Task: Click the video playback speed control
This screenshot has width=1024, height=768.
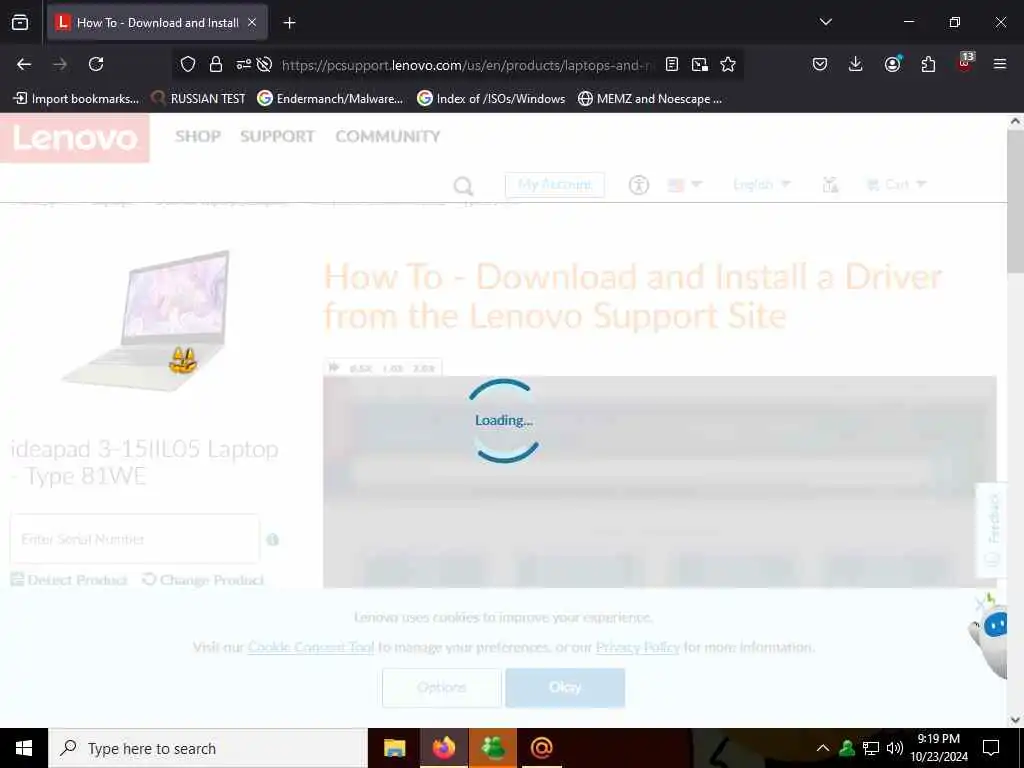Action: (x=383, y=368)
